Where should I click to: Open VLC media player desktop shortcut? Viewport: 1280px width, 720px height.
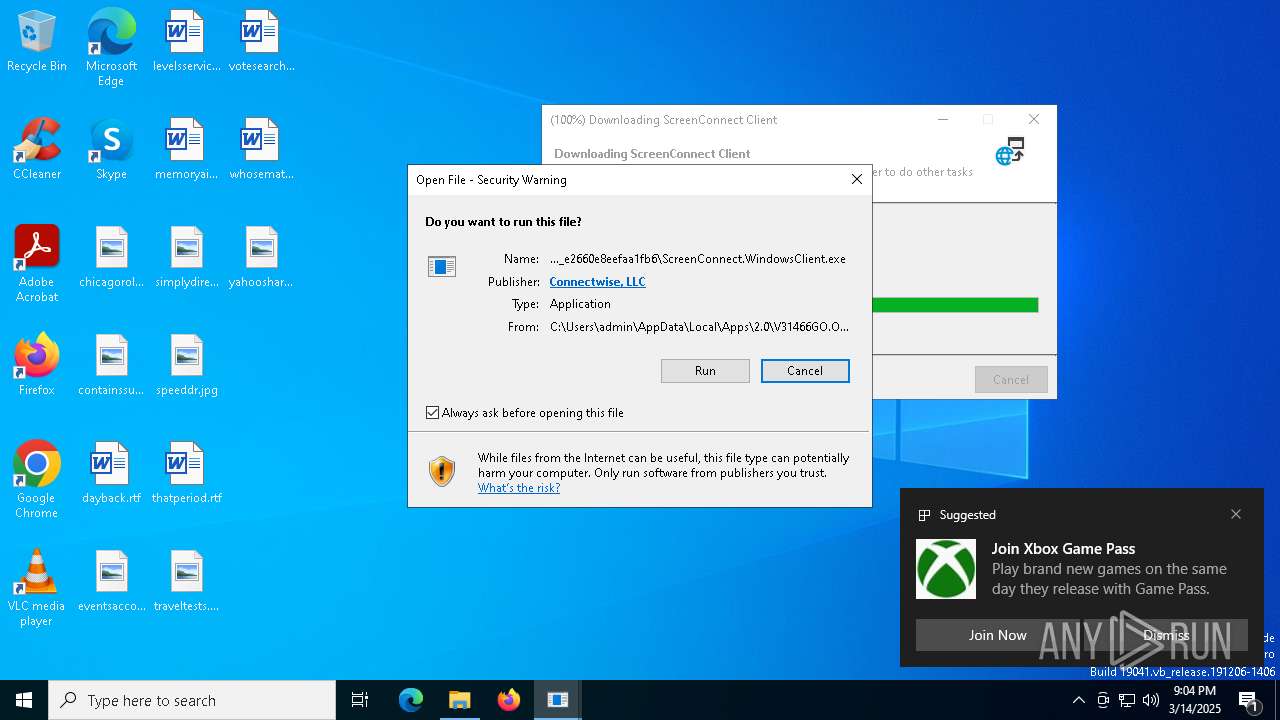pyautogui.click(x=37, y=588)
